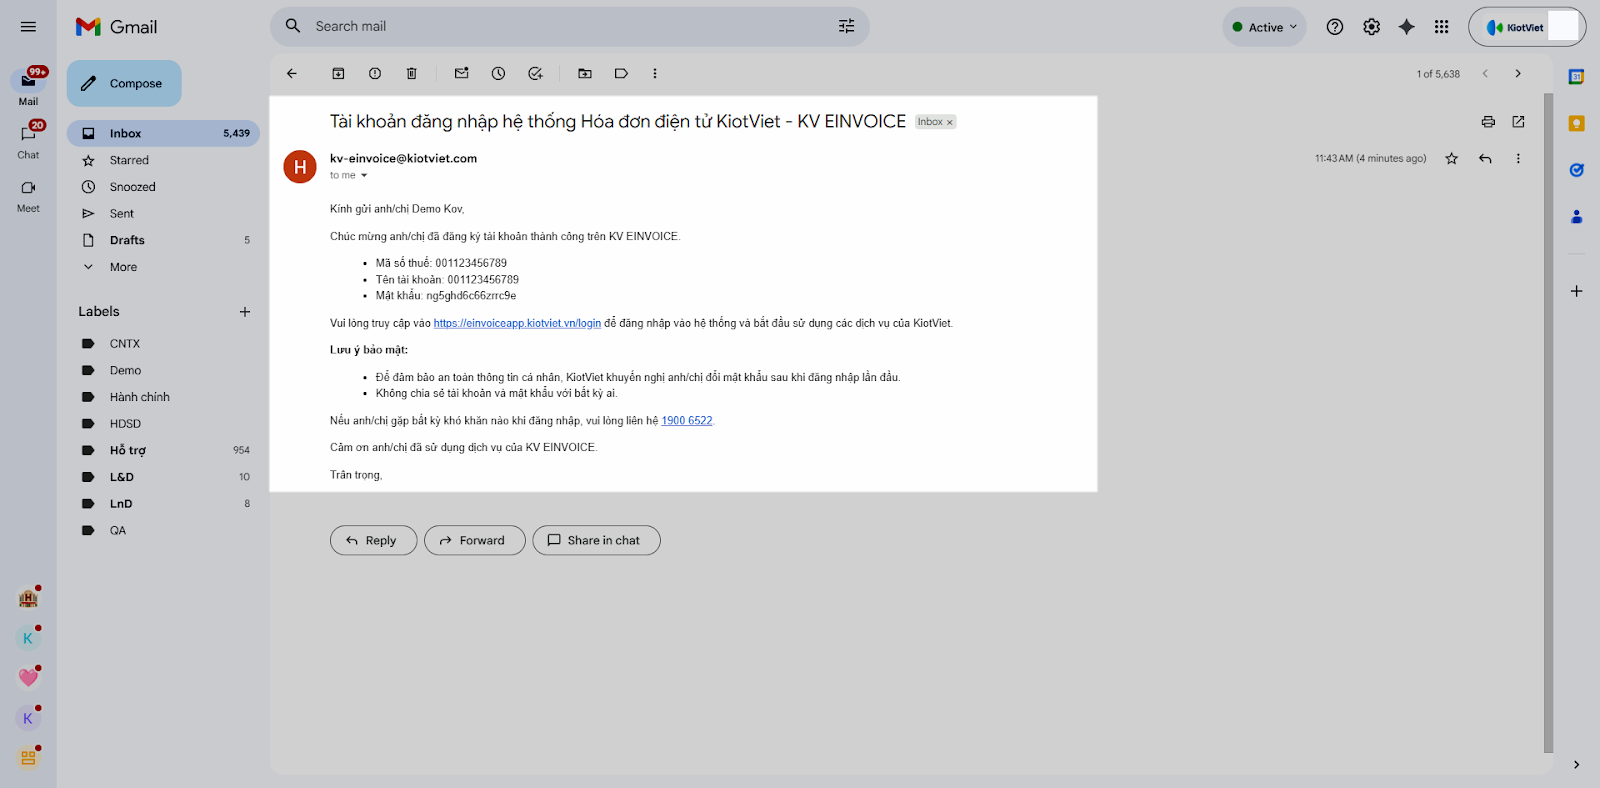This screenshot has width=1600, height=788.
Task: Switch to Chat section
Action: (28, 140)
